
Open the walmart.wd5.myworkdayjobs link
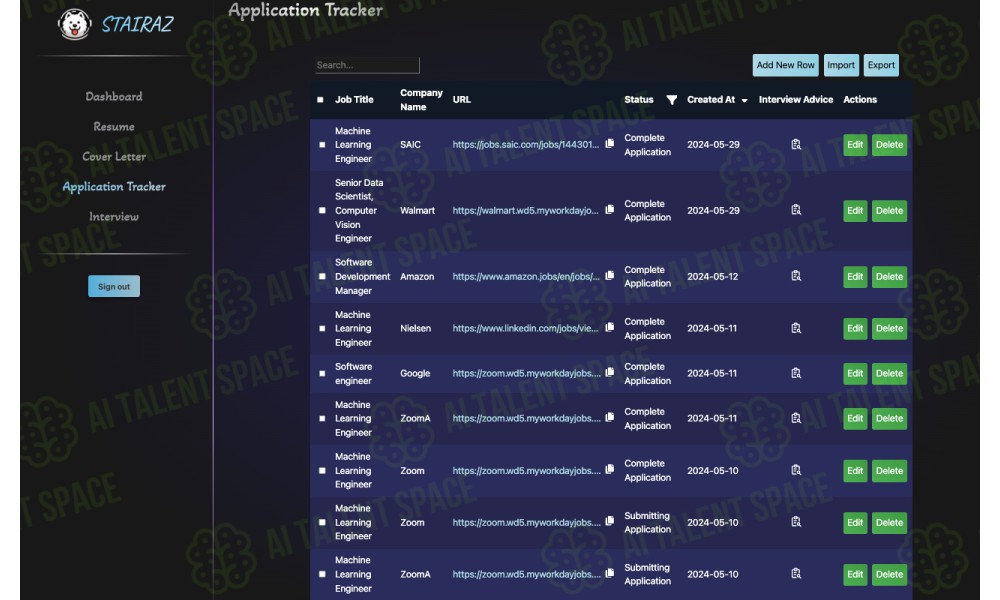(x=526, y=210)
